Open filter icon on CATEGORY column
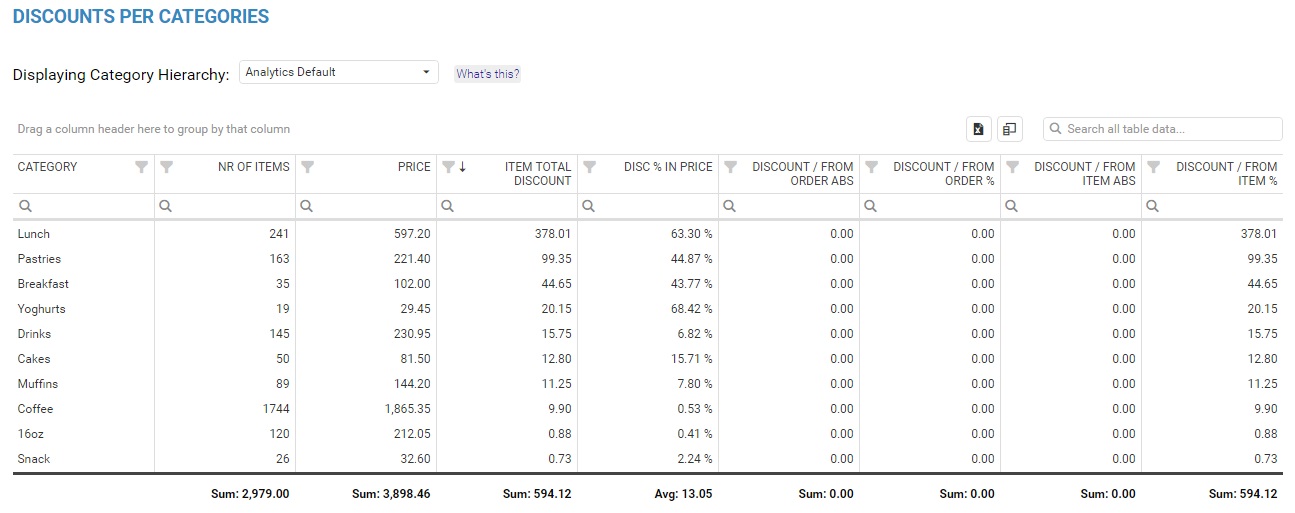 (x=142, y=167)
